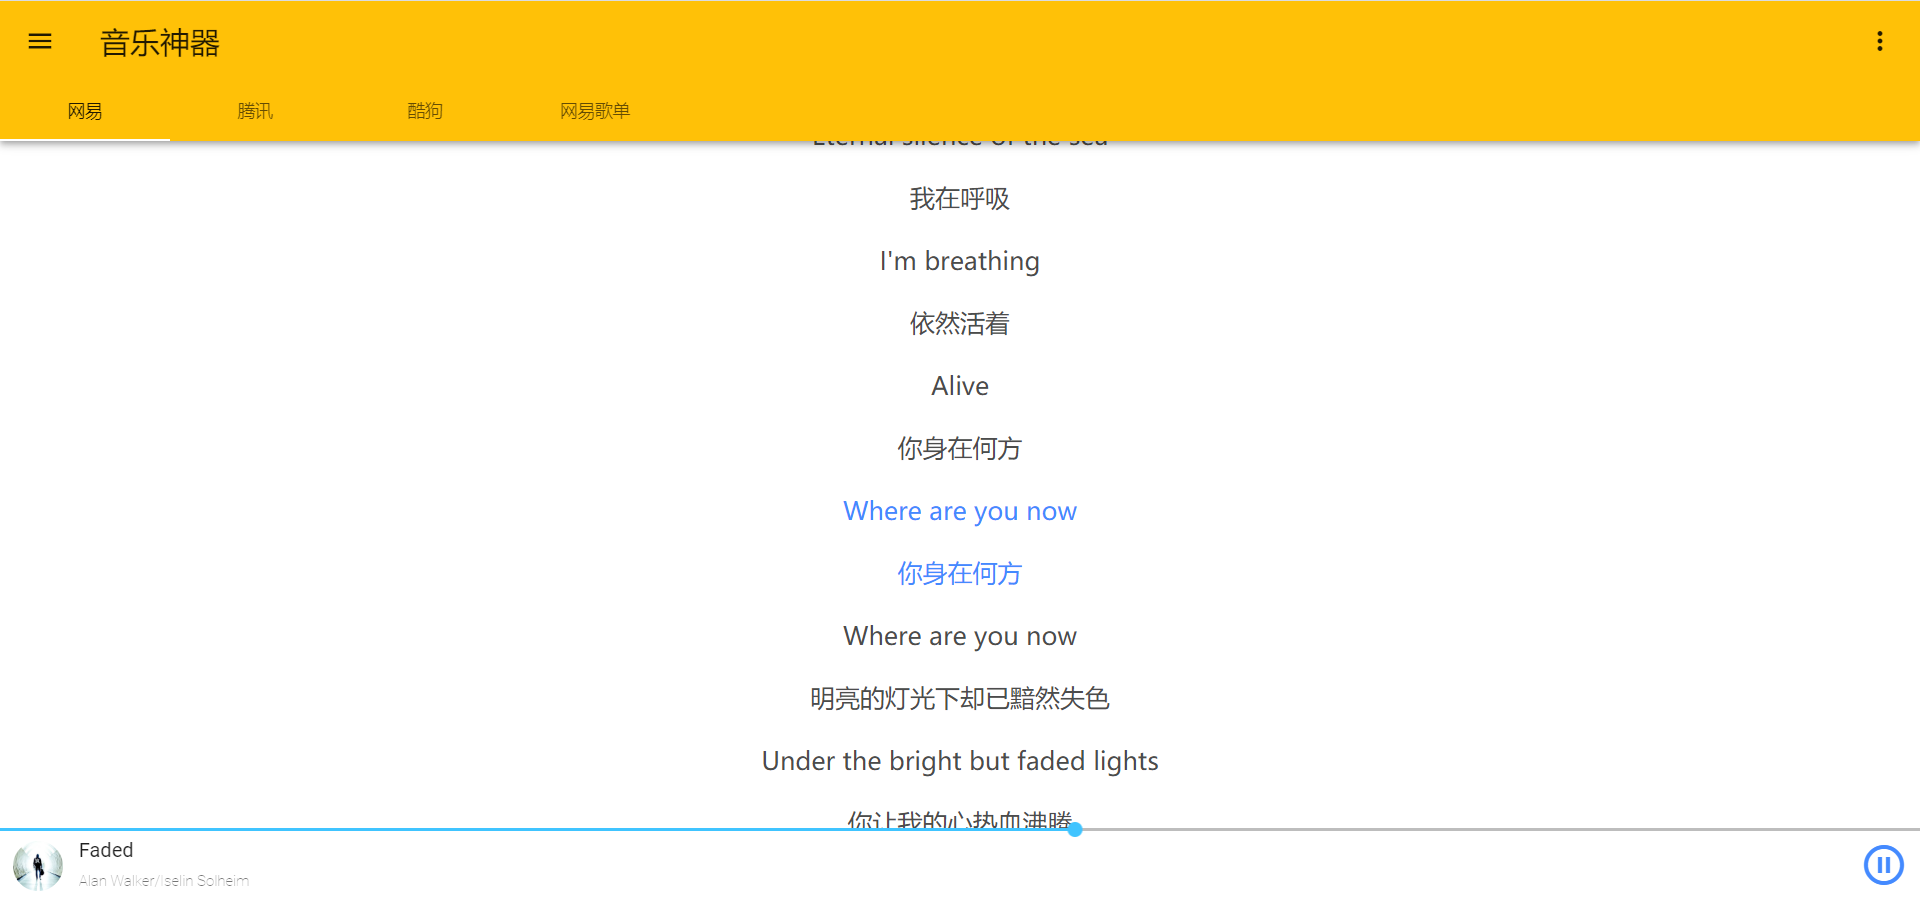Image resolution: width=1920 pixels, height=902 pixels.
Task: Select lyric "Under the bright but faded lights"
Action: pyautogui.click(x=959, y=761)
